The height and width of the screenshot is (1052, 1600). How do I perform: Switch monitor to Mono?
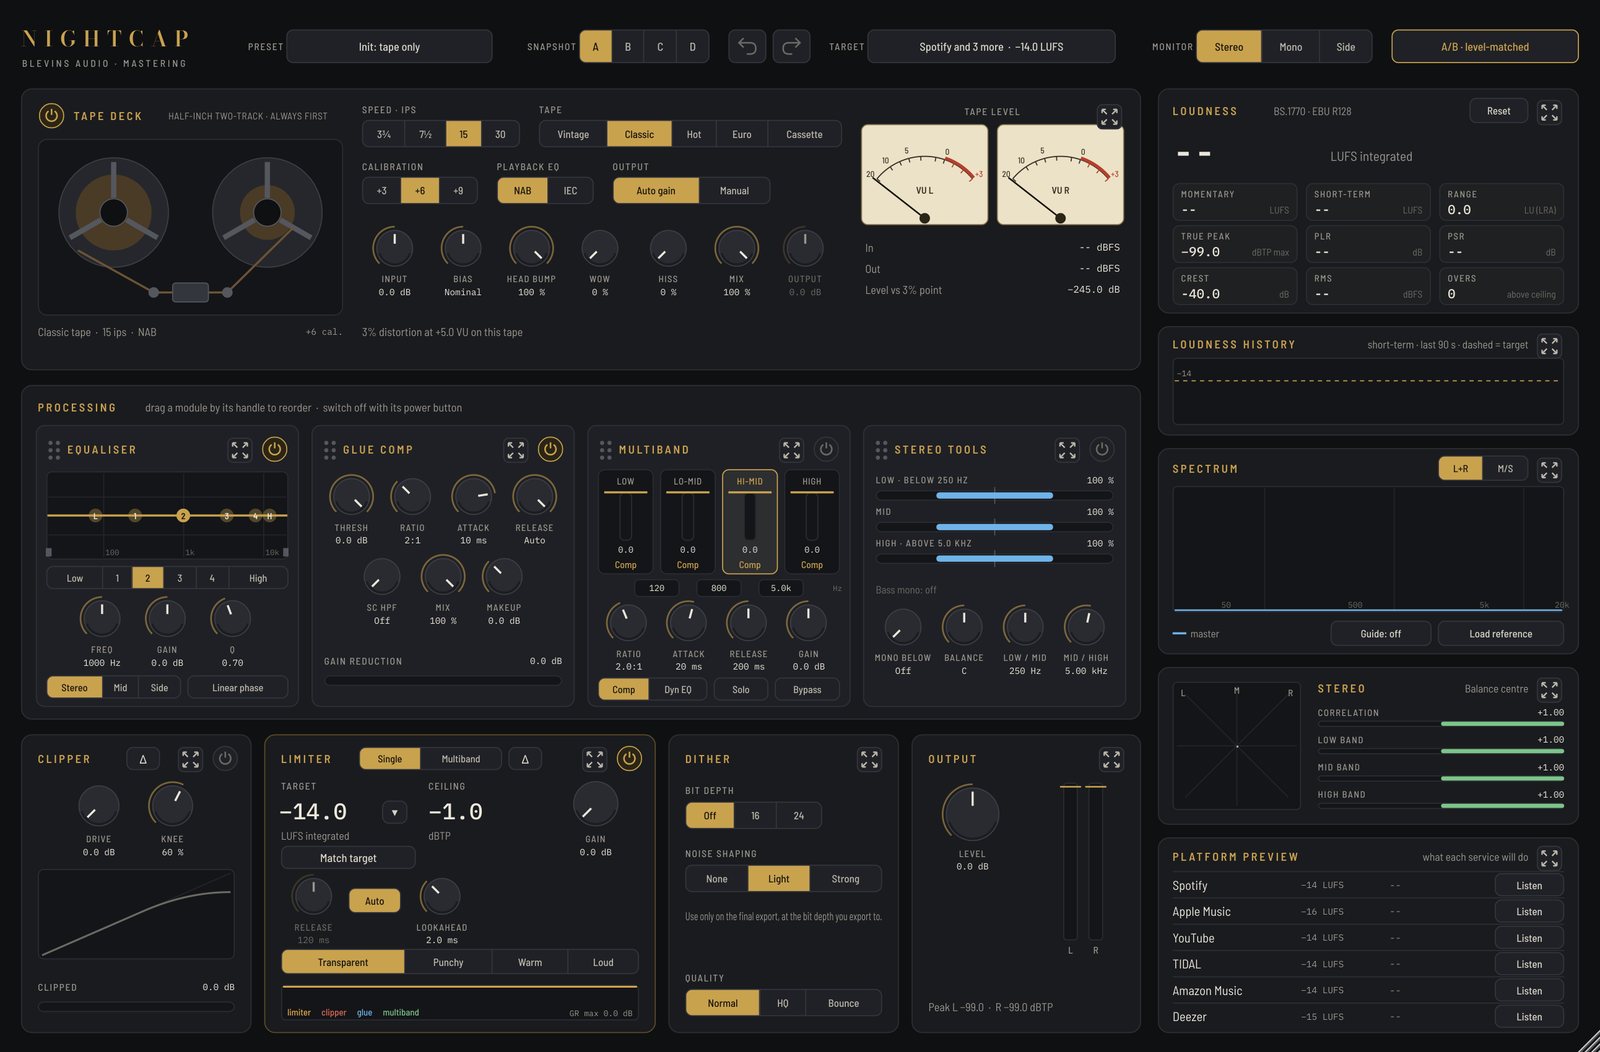[1290, 46]
